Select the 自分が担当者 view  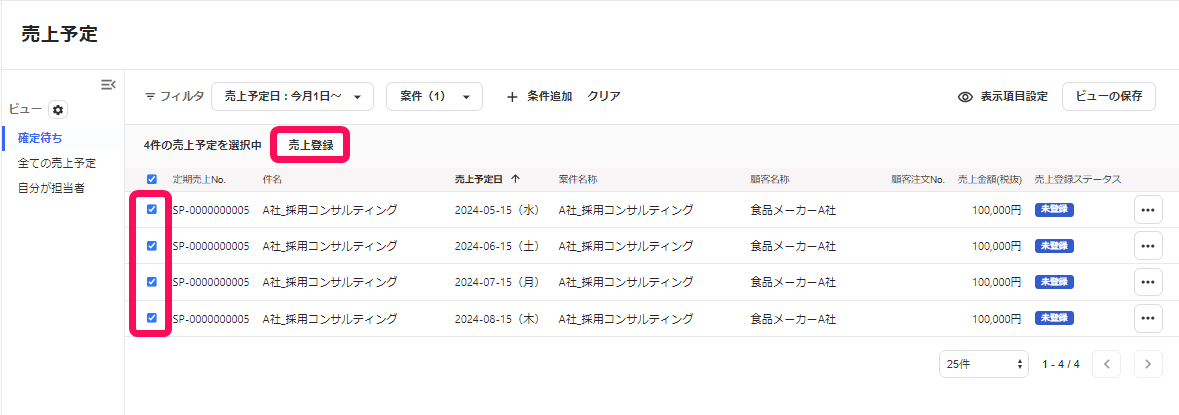tap(51, 187)
